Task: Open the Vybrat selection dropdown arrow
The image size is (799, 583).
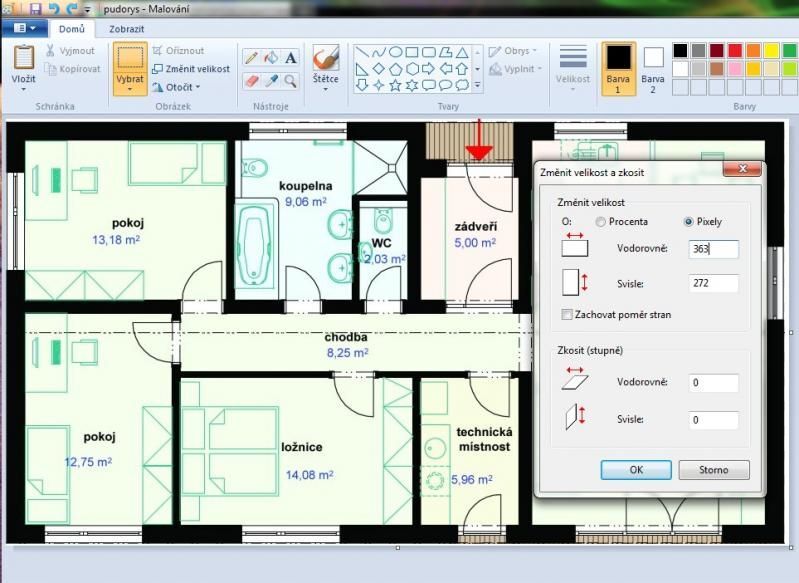Action: 130,89
